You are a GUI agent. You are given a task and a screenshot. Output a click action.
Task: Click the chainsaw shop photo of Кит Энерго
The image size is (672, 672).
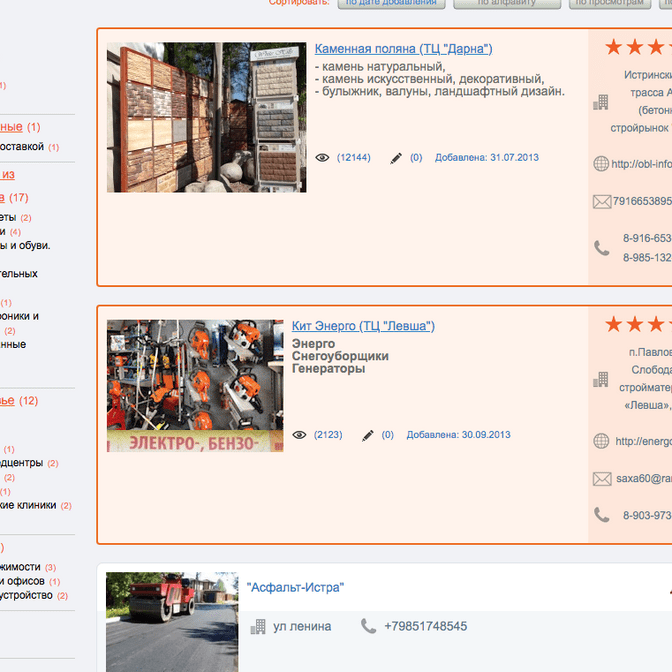tap(195, 386)
